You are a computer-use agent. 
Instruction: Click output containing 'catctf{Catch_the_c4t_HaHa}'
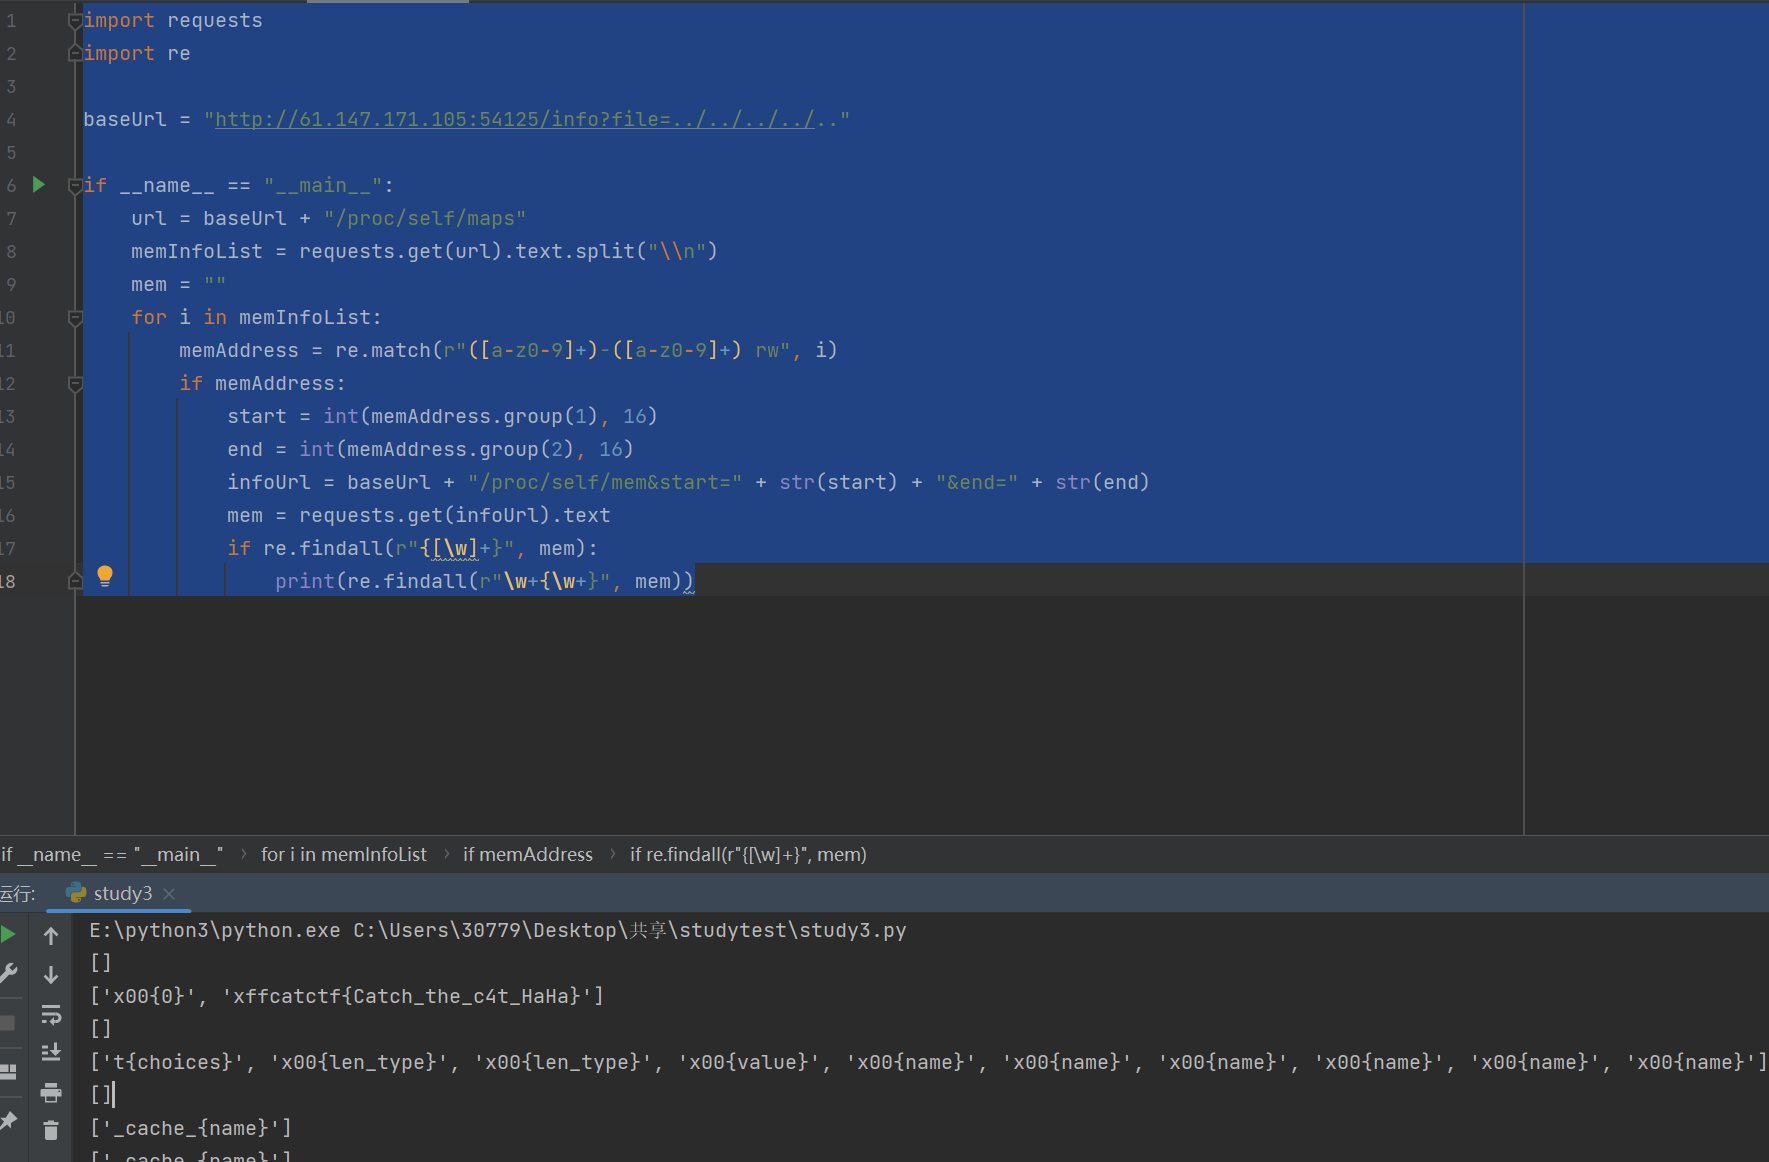click(x=346, y=996)
